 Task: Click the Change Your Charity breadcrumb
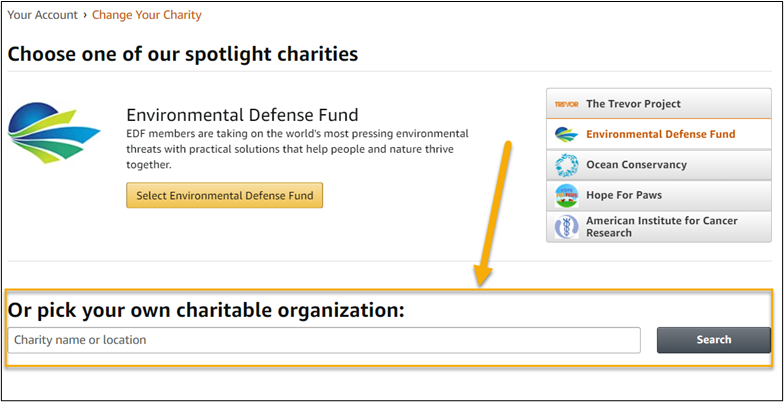(147, 15)
